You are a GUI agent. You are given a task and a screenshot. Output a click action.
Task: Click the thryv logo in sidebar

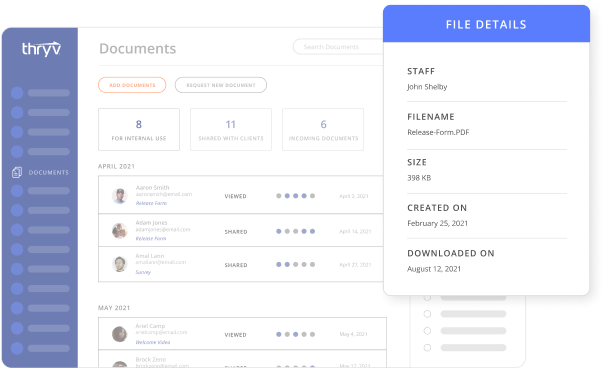41,49
